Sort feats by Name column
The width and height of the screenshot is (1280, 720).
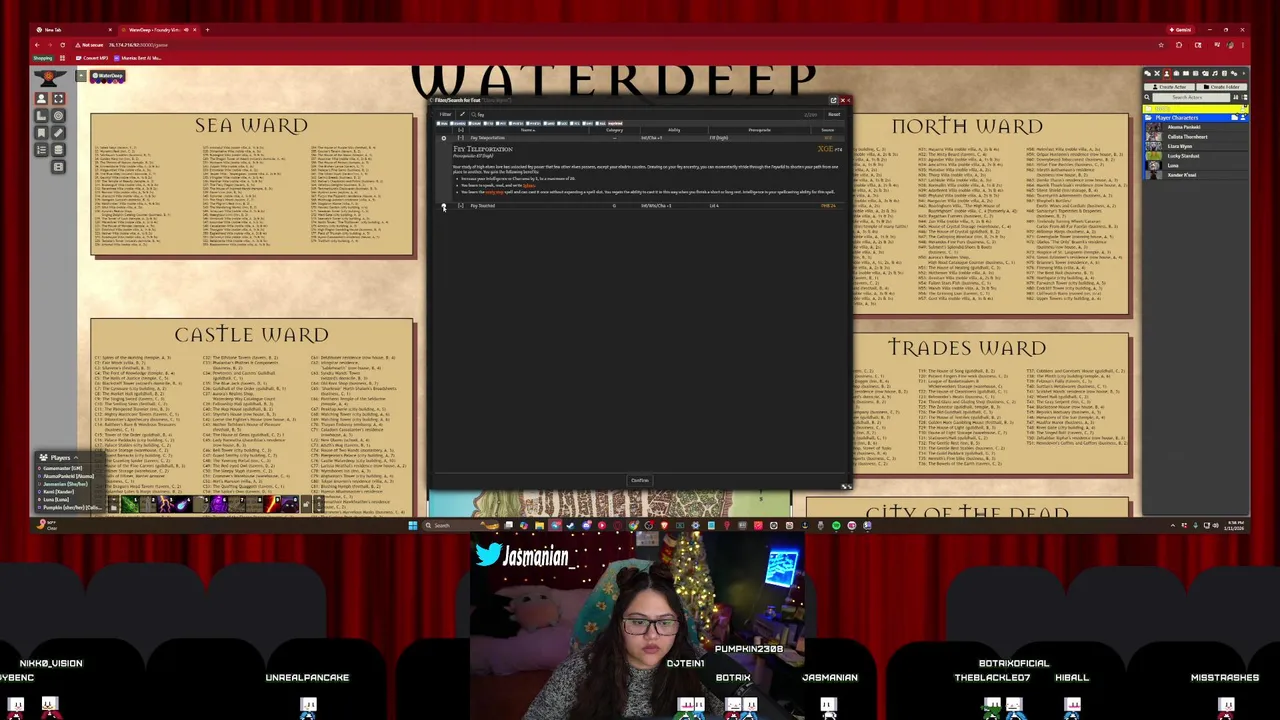click(x=528, y=130)
